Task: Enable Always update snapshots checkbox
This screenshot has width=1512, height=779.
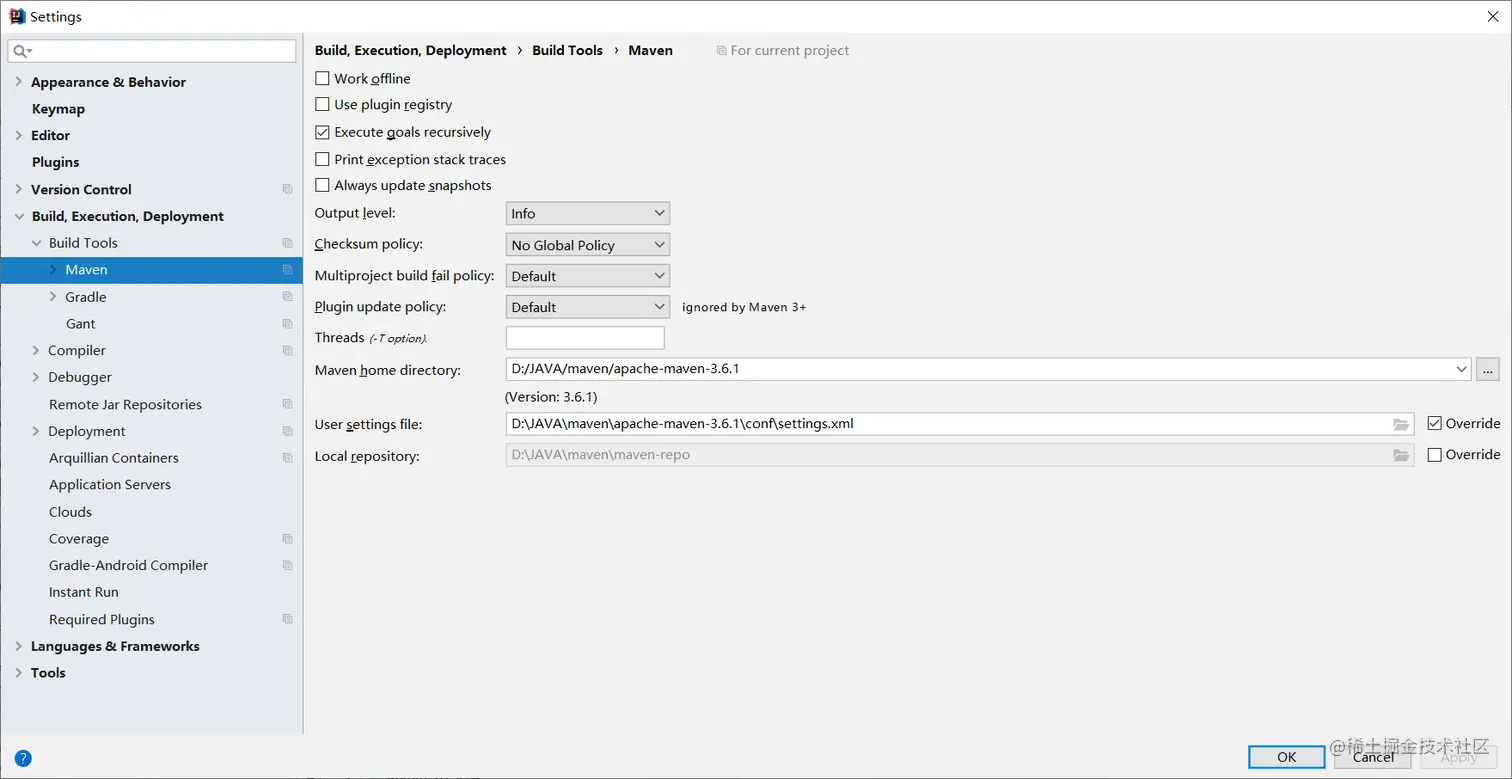Action: point(322,185)
